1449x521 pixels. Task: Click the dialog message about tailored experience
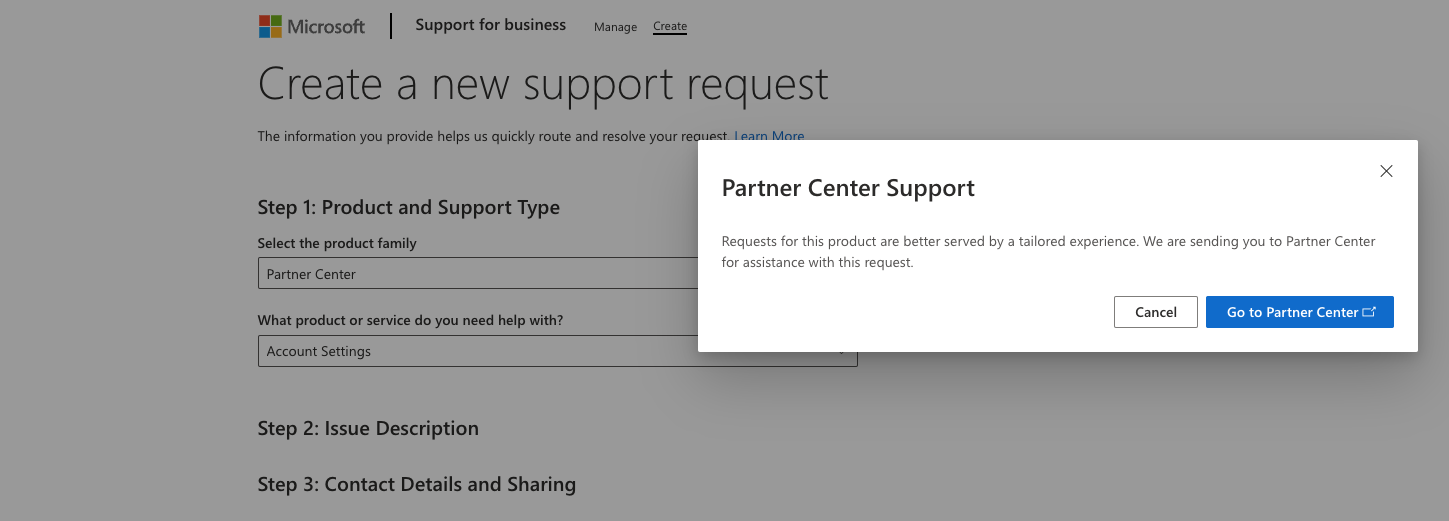click(x=1049, y=252)
